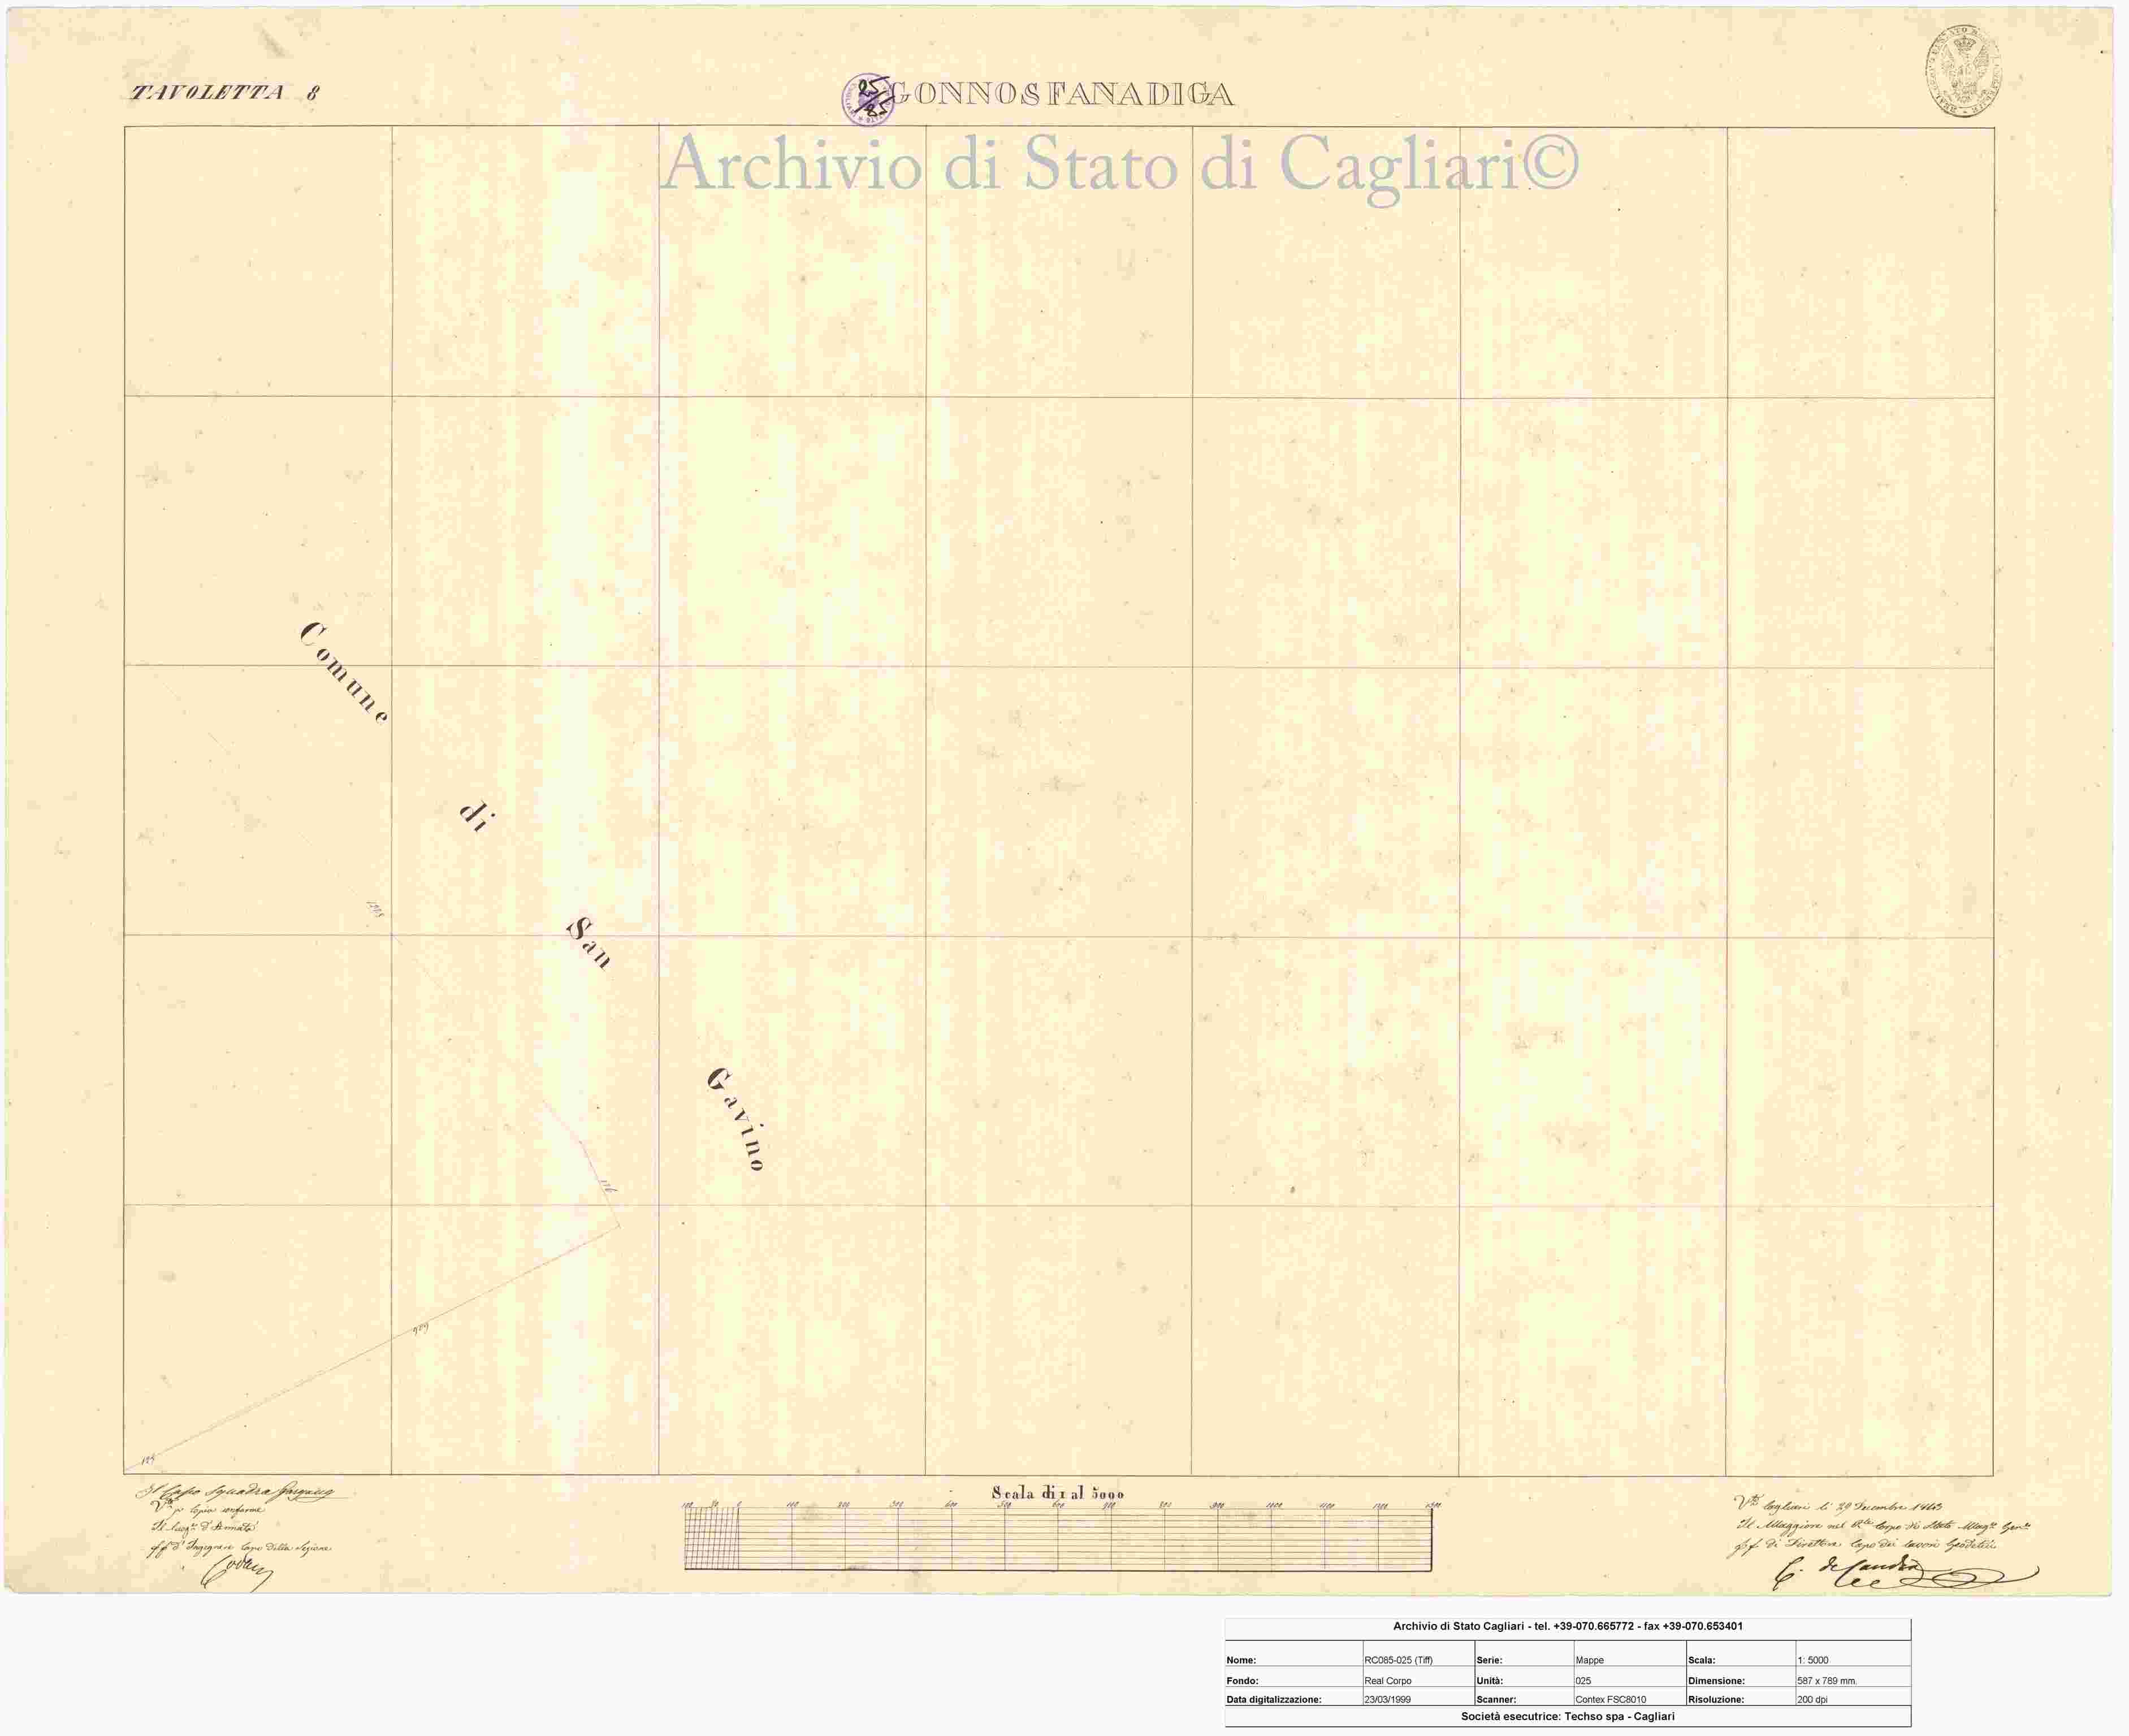
Task: Click the word San on the map
Action: coord(588,943)
